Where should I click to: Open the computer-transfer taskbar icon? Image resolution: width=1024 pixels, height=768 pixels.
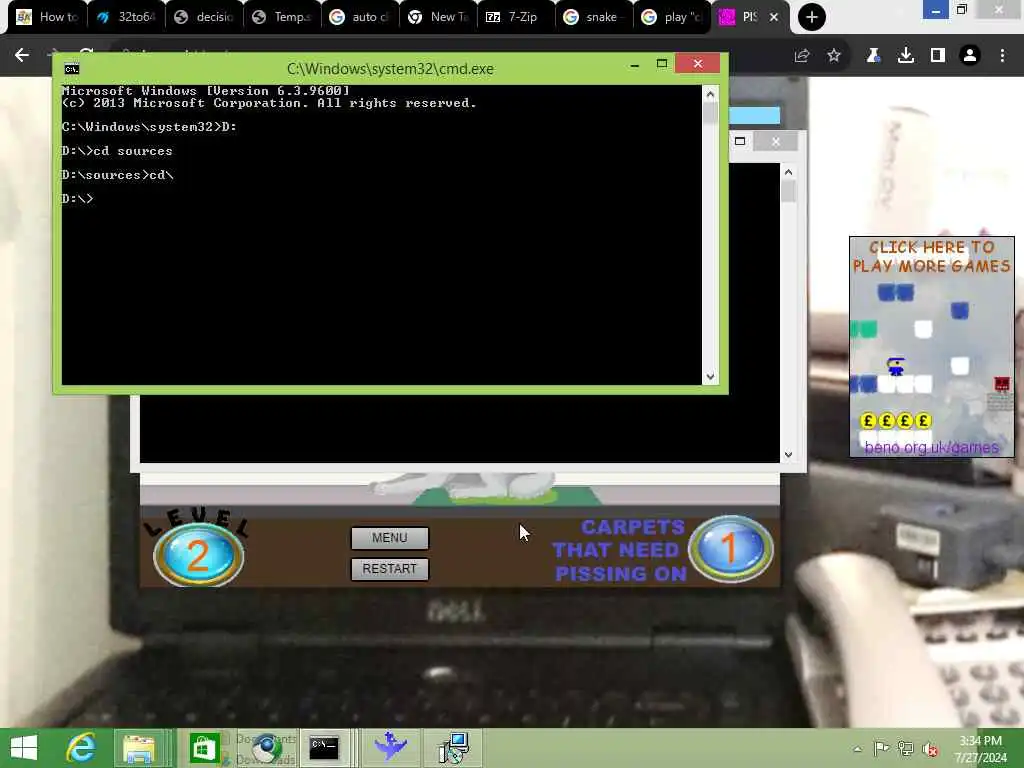(x=453, y=748)
